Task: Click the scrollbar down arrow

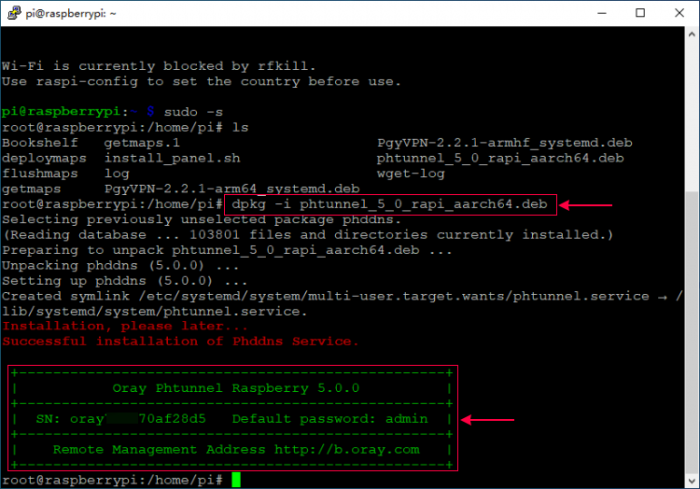Action: tap(692, 481)
